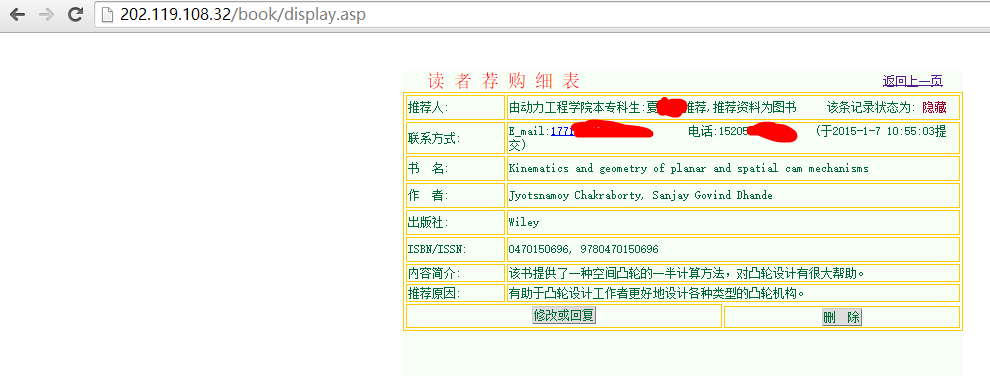Select the 作 者: label cell
Viewport: 990px width, 376px height.
(x=455, y=196)
